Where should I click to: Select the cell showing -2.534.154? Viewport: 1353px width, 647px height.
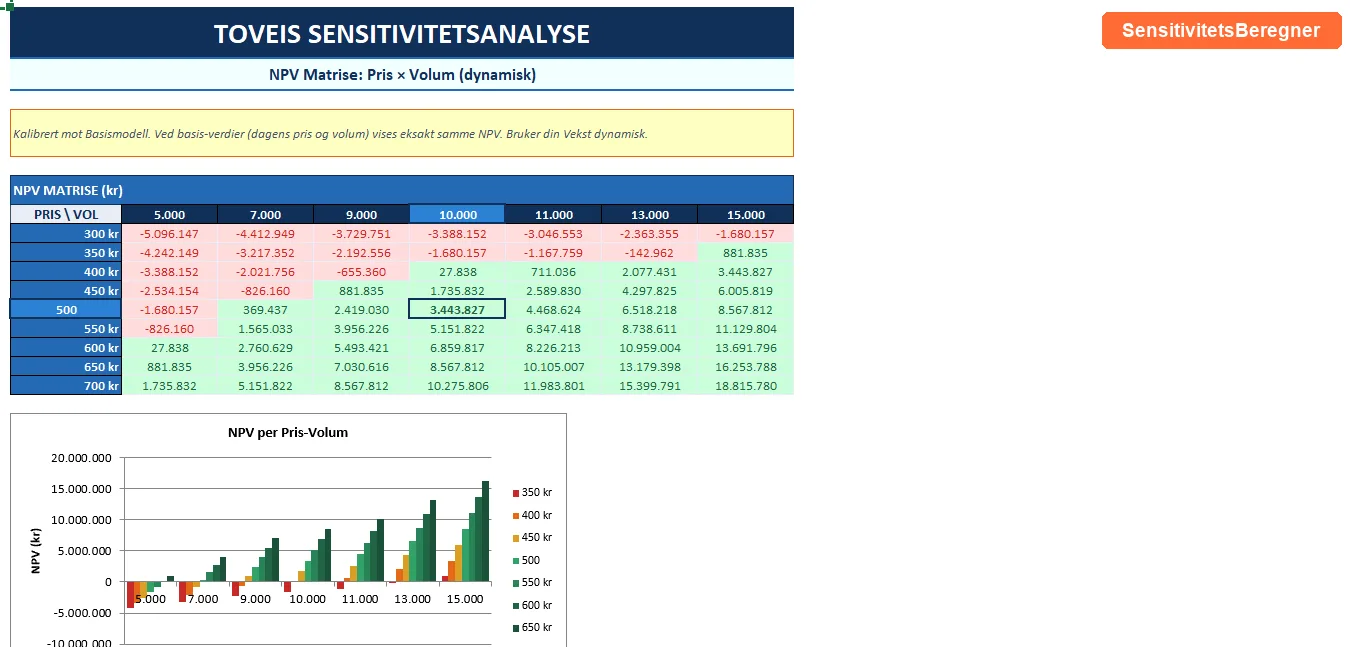click(x=170, y=291)
